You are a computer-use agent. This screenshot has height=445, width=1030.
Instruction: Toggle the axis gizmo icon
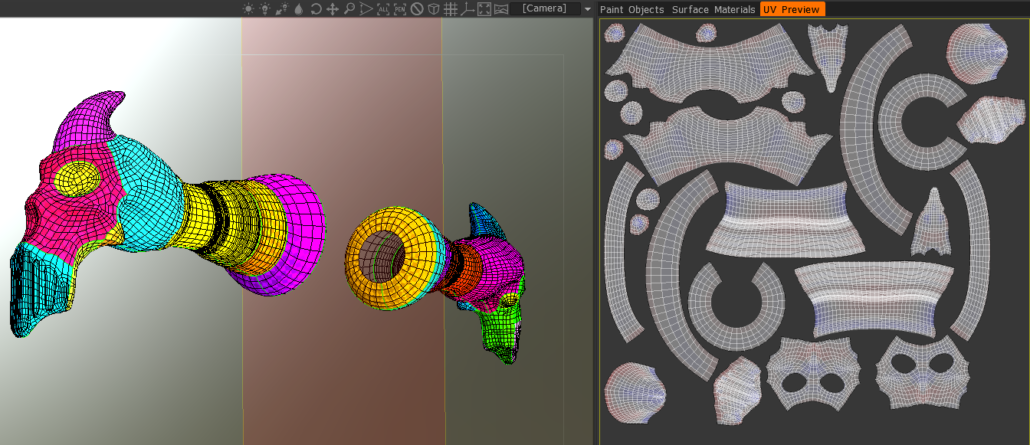467,9
